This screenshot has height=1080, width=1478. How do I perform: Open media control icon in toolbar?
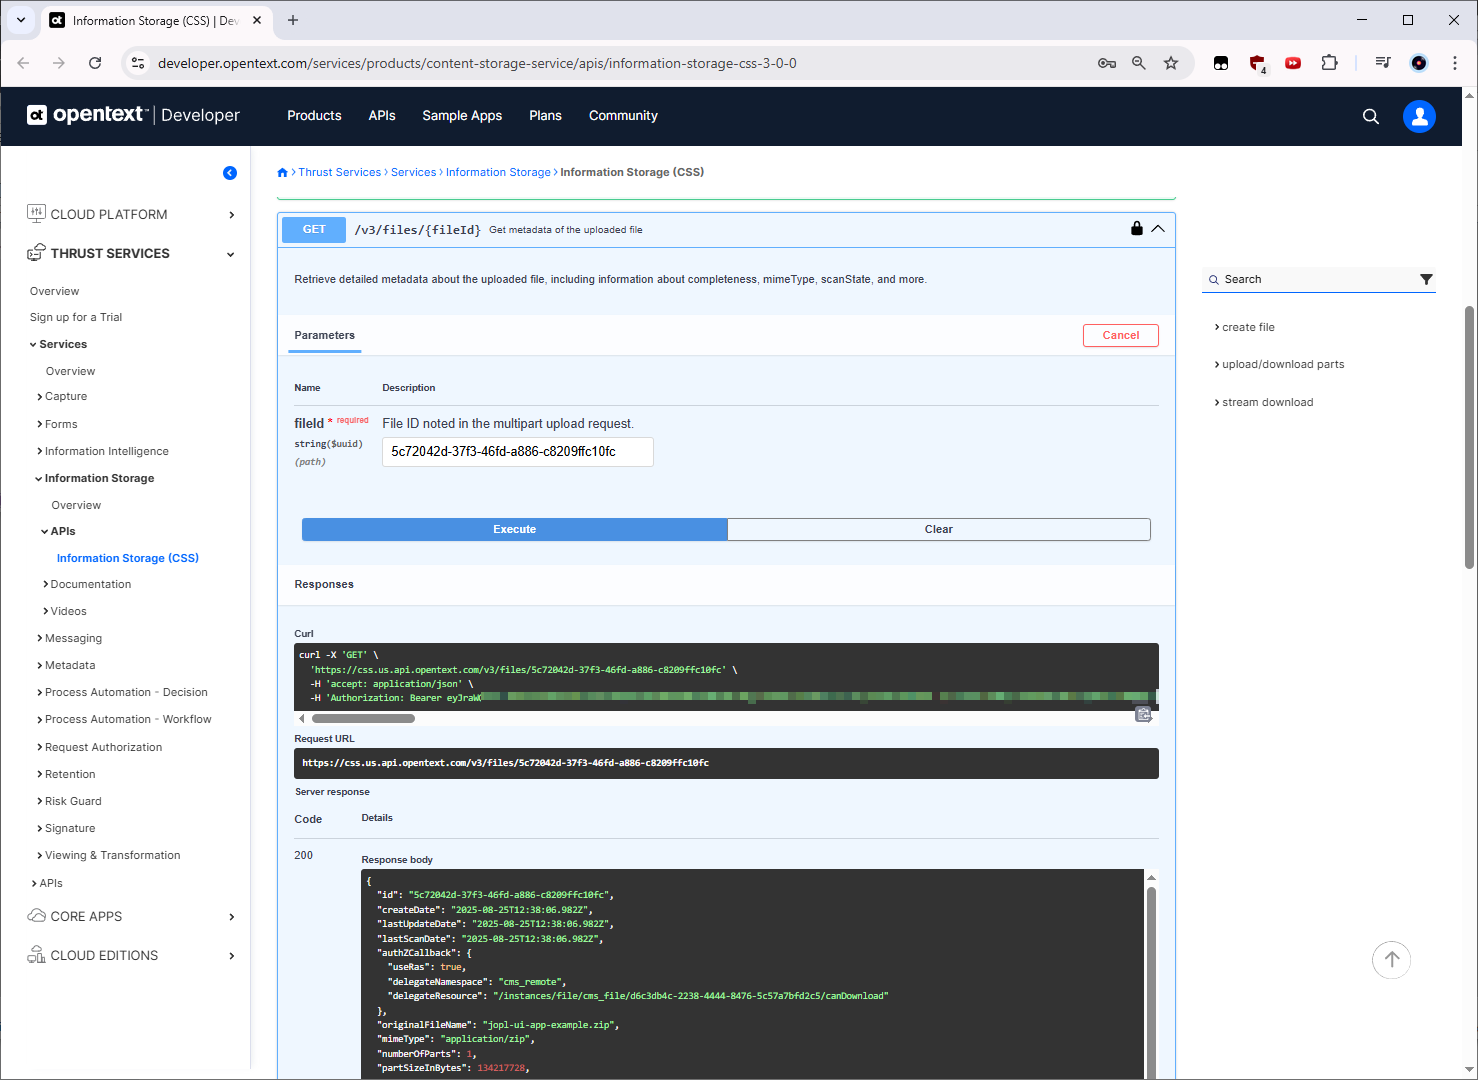tap(1383, 63)
